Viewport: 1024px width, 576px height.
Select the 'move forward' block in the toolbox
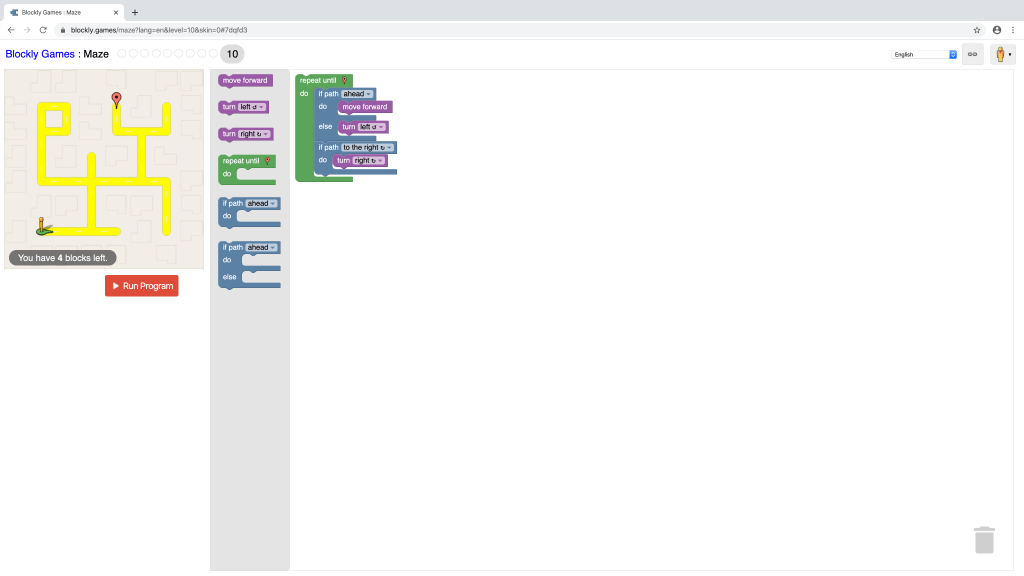point(245,80)
